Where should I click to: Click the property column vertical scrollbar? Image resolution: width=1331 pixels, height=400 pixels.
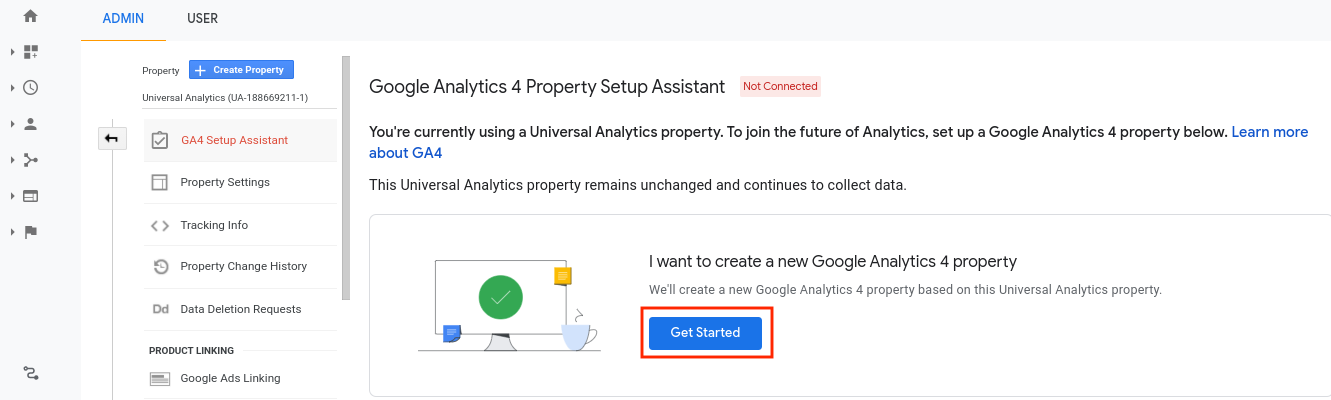[x=346, y=180]
